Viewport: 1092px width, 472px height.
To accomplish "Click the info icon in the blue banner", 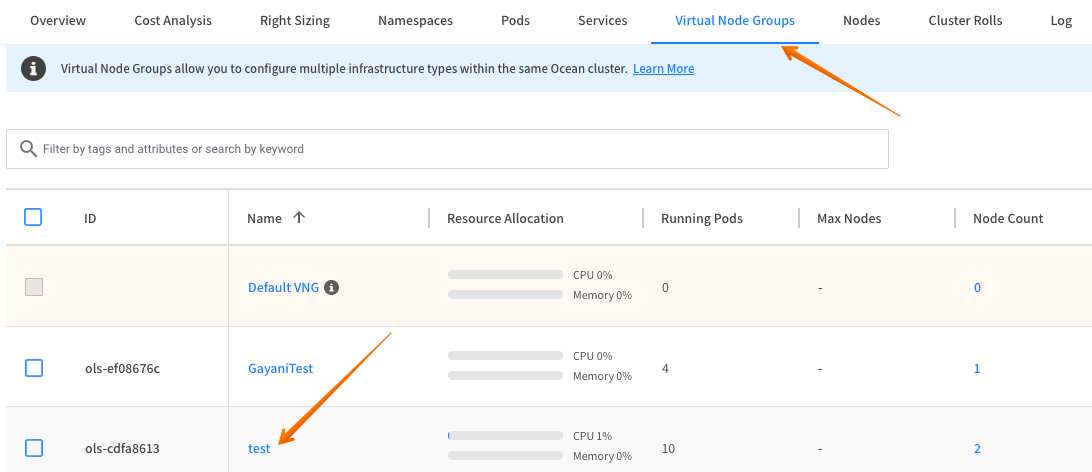I will tap(34, 69).
